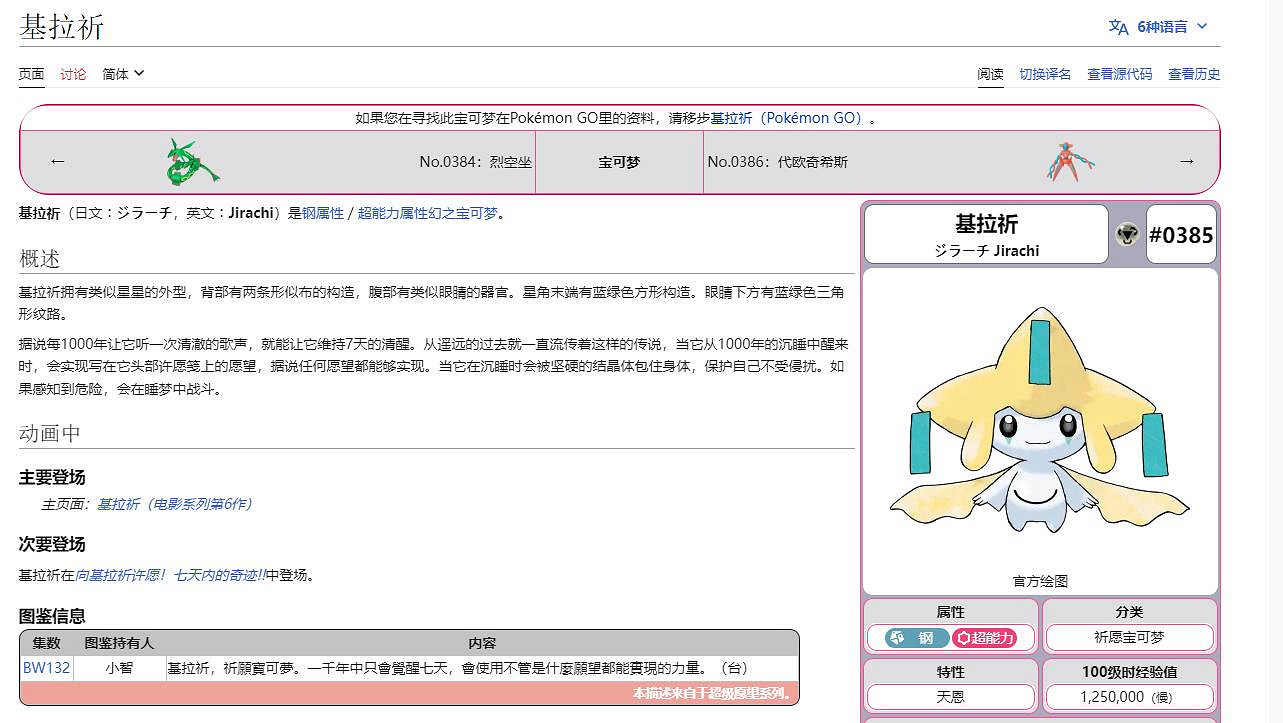Screen dimensions: 1283x723
Task: Select the Steel type badge in the infobox
Action: point(918,636)
